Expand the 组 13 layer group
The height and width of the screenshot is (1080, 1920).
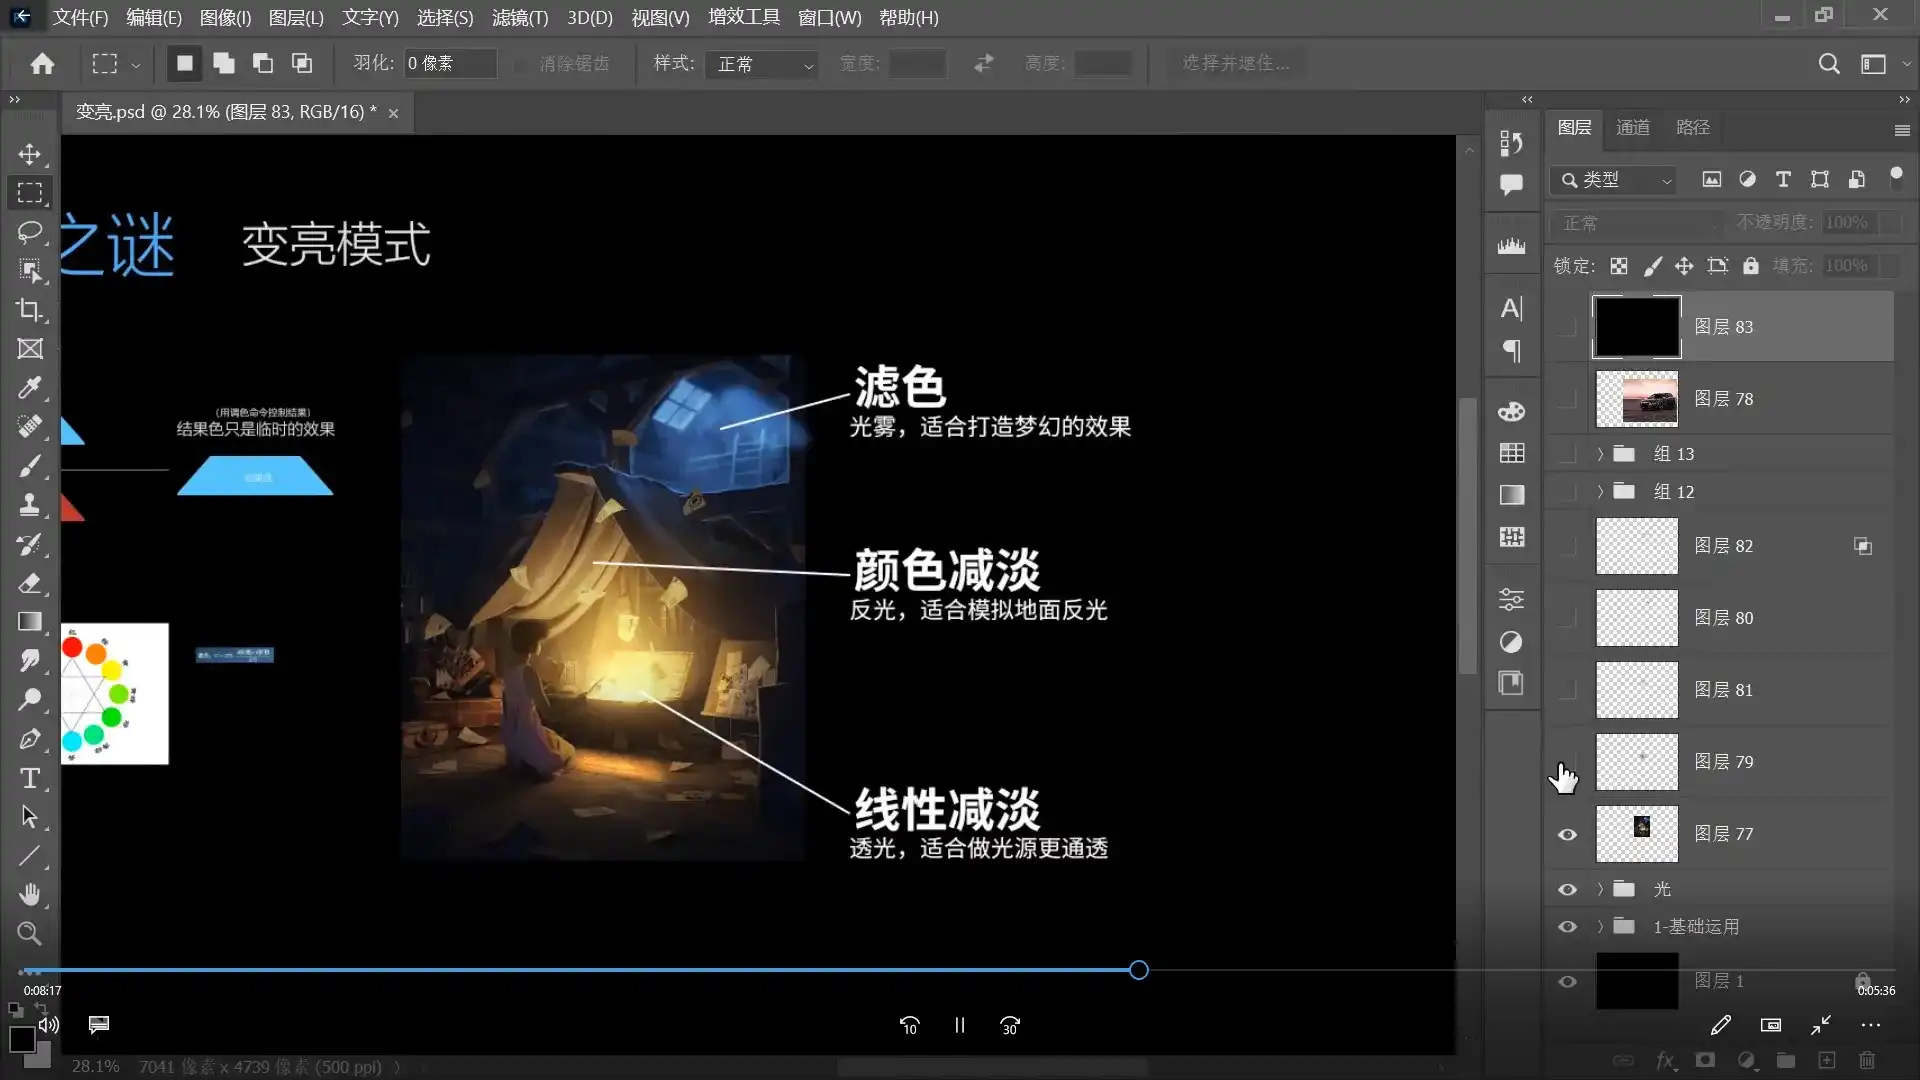1599,453
